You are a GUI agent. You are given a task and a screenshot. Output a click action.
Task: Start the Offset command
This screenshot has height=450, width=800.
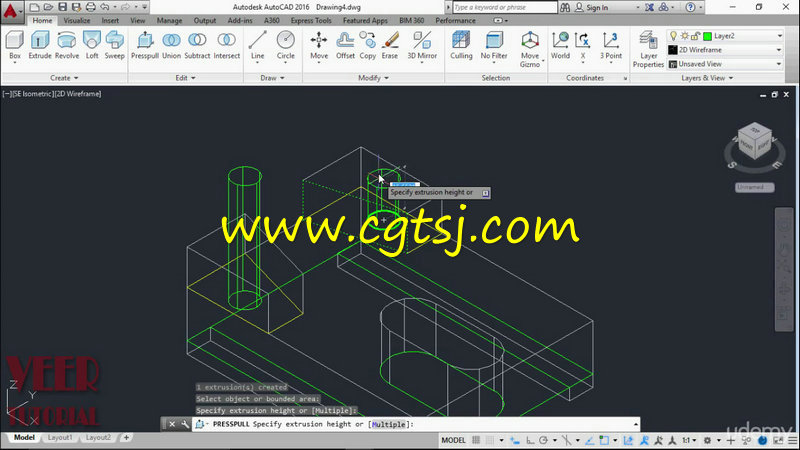click(x=345, y=45)
